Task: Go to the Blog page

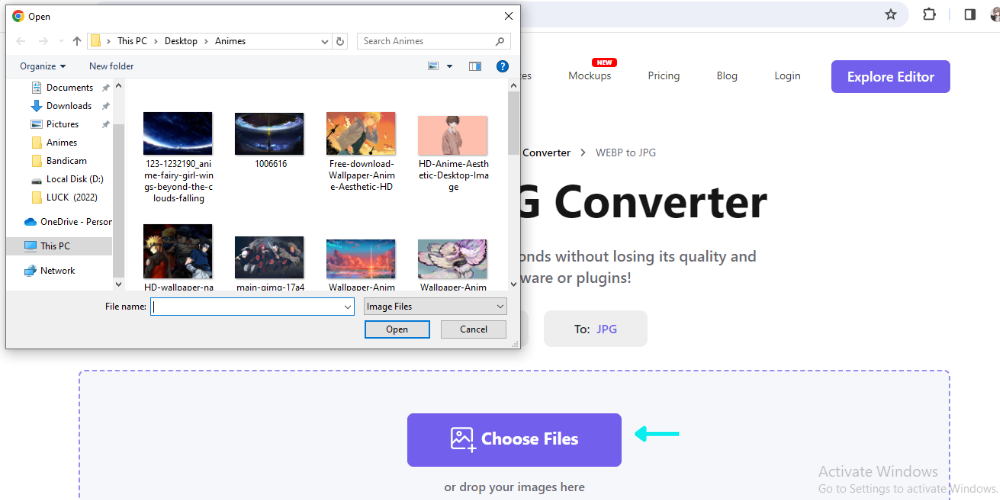Action: [x=727, y=76]
